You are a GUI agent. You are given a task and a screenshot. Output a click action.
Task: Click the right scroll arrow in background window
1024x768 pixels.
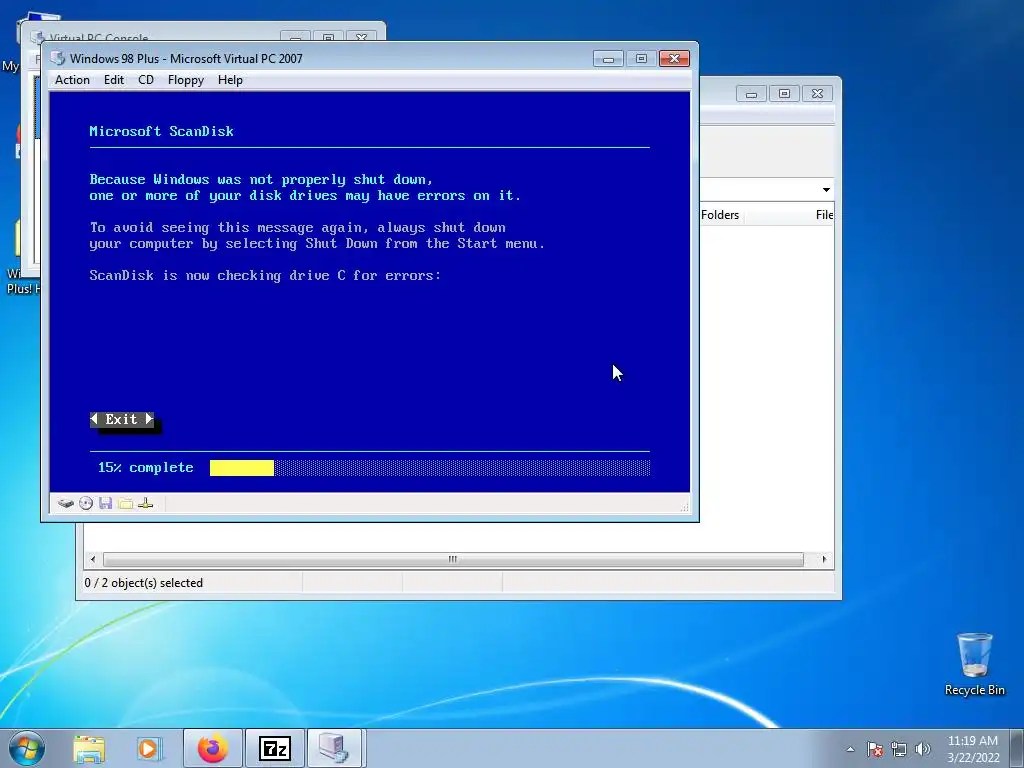[824, 559]
